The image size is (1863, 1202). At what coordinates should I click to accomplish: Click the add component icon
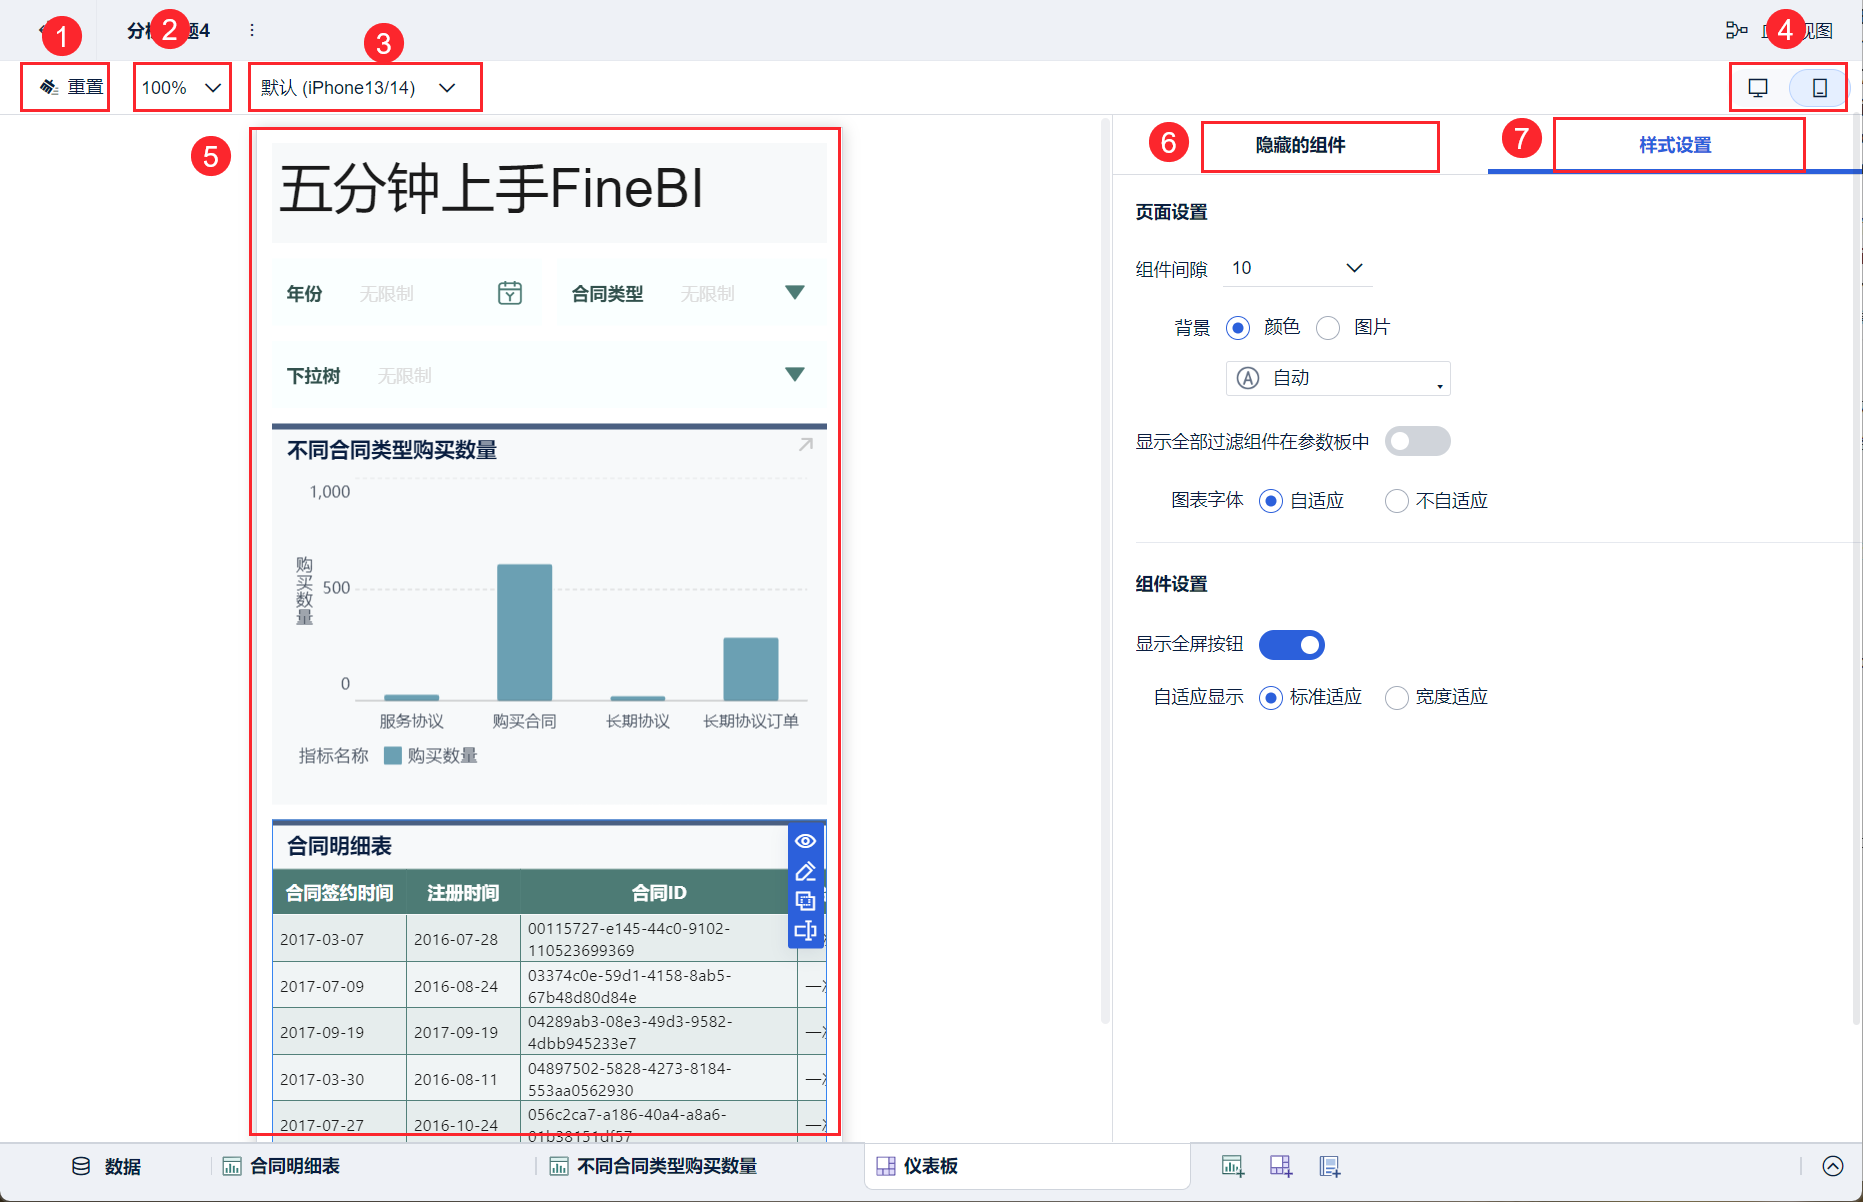[x=1232, y=1166]
